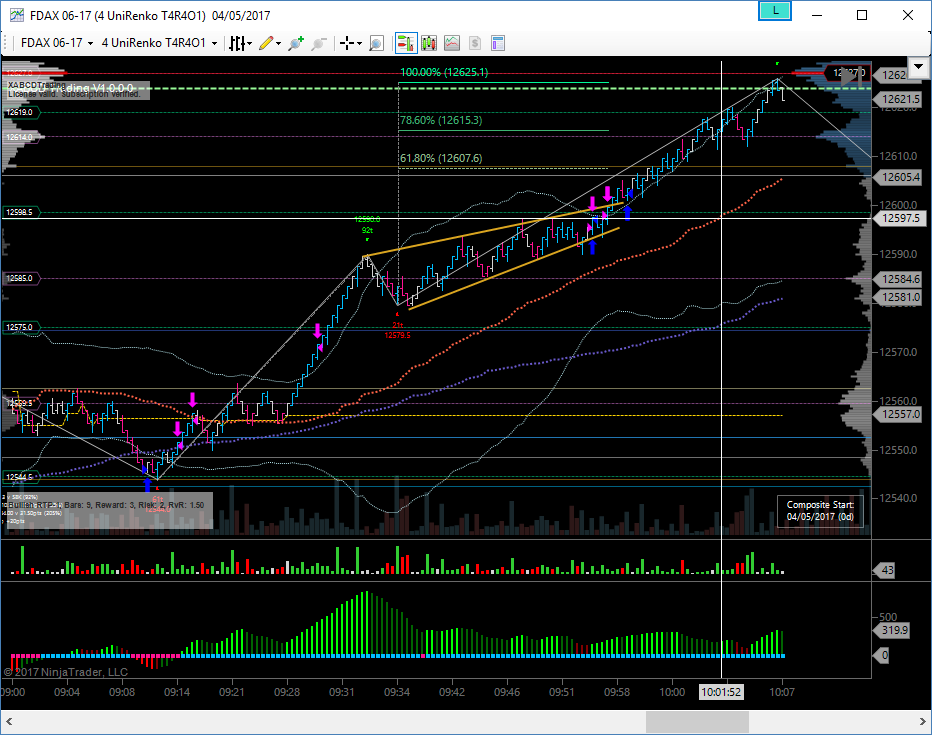Open the Data Series candlestick icon

(429, 43)
